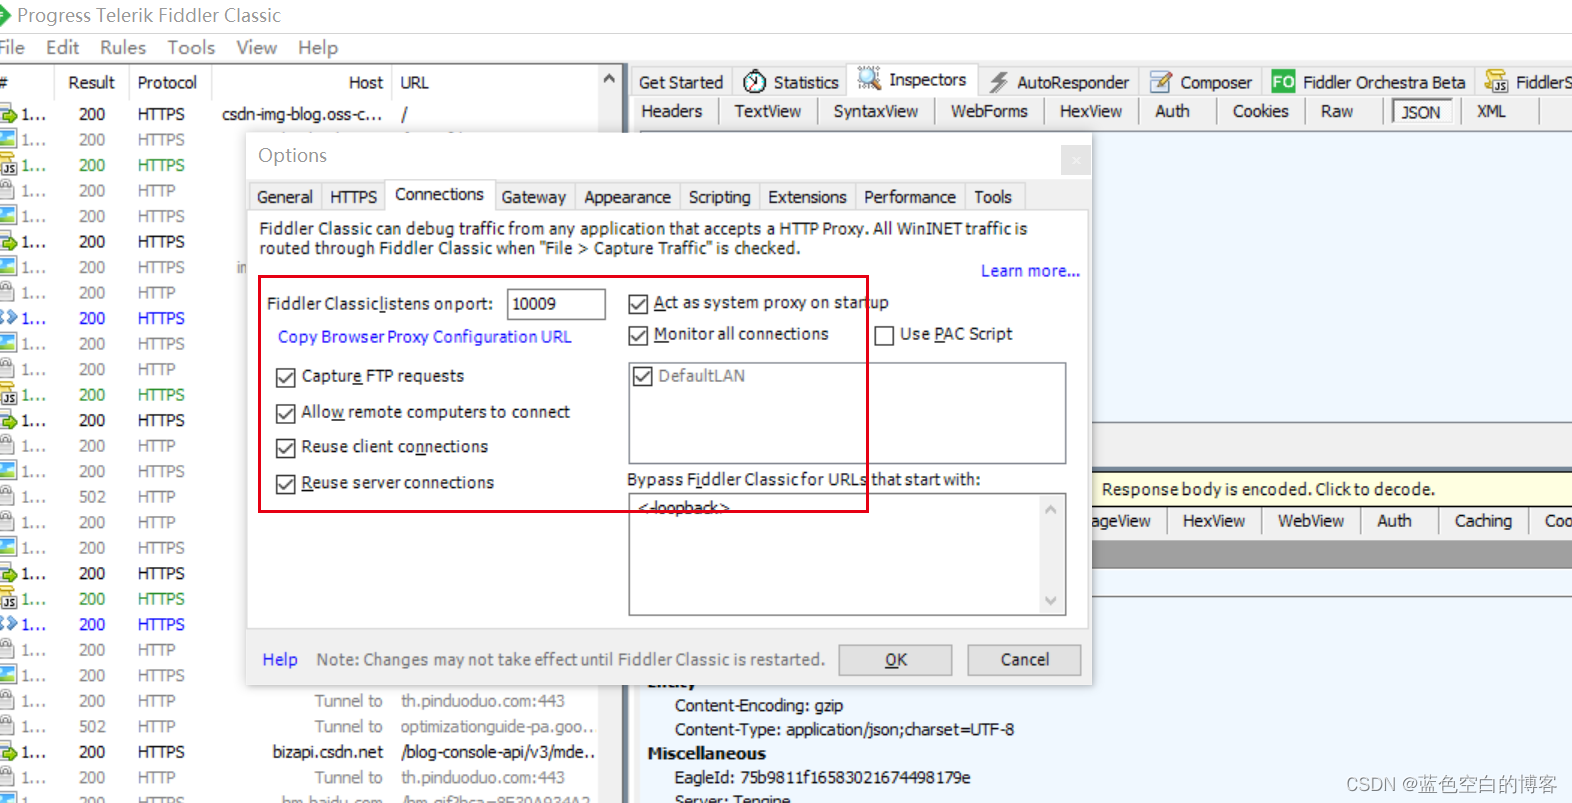Viewport: 1572px width, 803px height.
Task: Click Copy Browser Proxy Configuration URL link
Action: tap(425, 337)
